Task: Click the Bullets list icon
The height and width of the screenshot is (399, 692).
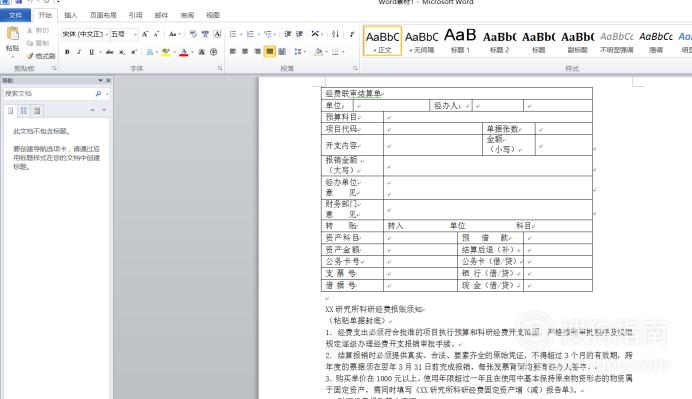Action: point(233,34)
